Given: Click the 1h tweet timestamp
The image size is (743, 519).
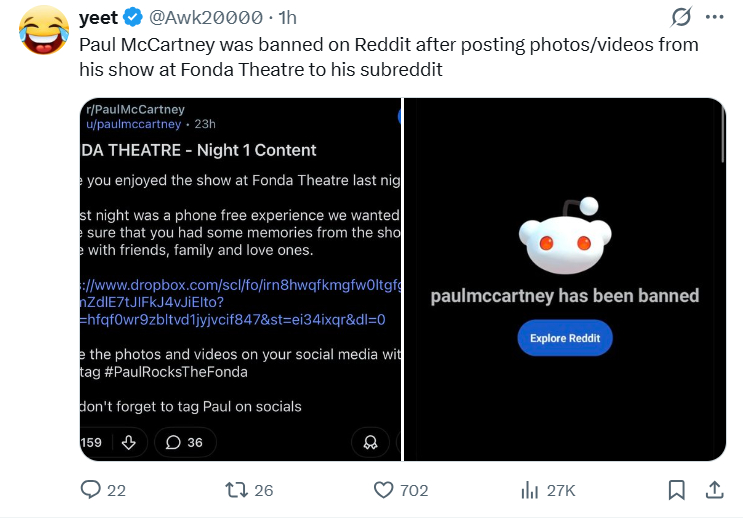Looking at the screenshot, I should tap(287, 18).
